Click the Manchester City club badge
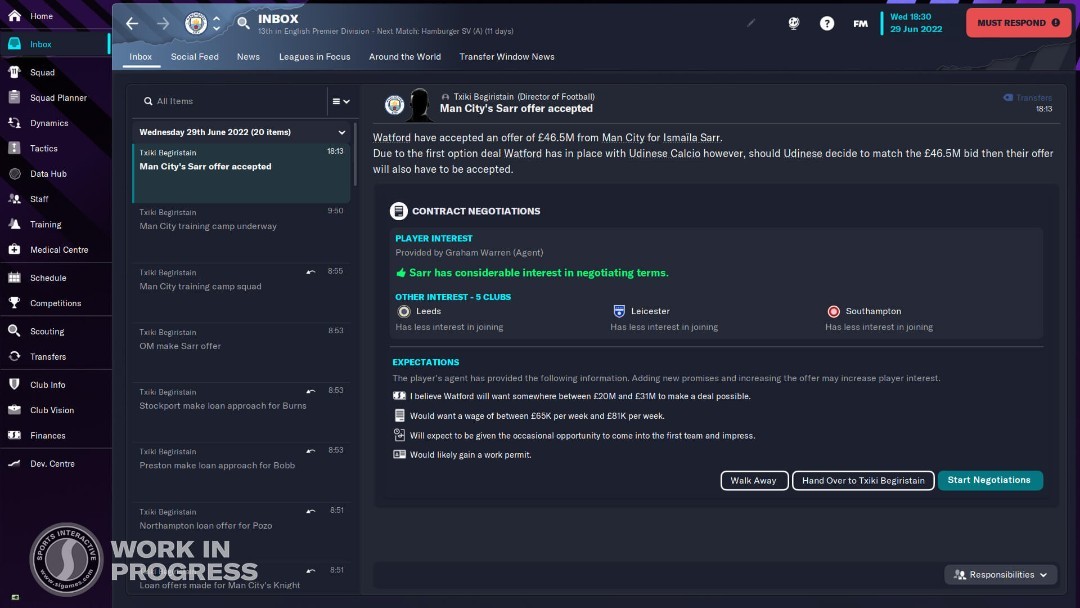The height and width of the screenshot is (608, 1080). (196, 23)
